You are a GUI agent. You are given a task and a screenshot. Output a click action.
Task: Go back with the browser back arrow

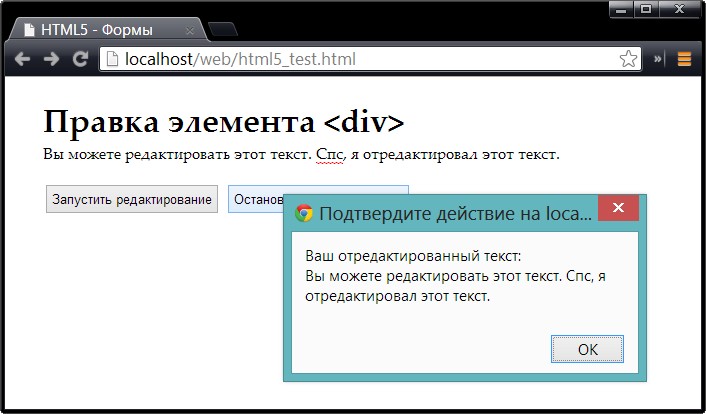point(23,59)
